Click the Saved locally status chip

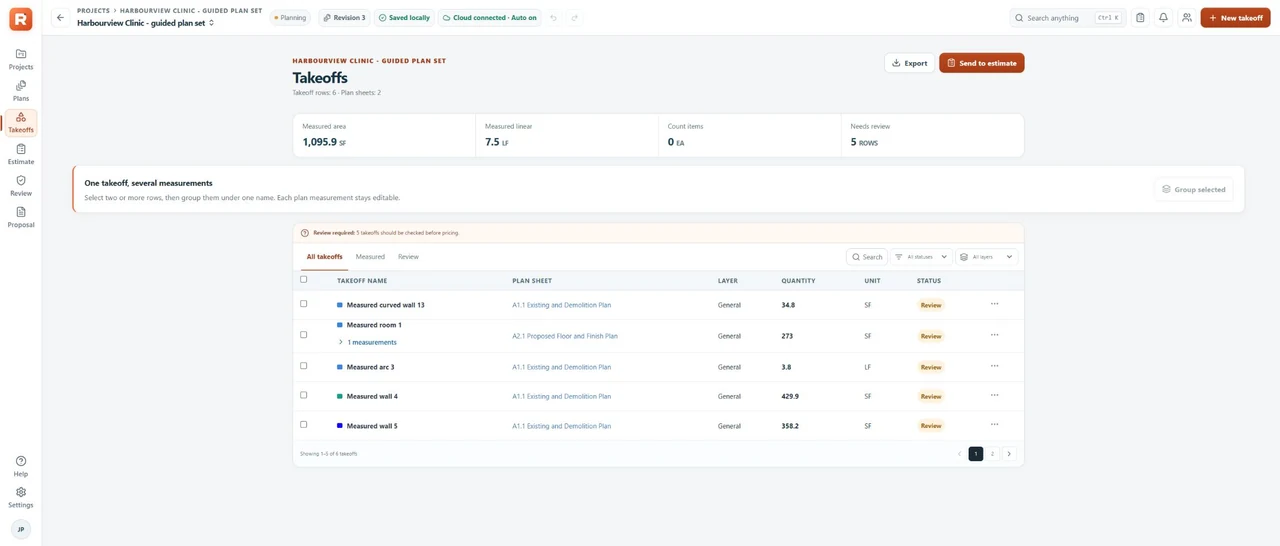(x=405, y=18)
